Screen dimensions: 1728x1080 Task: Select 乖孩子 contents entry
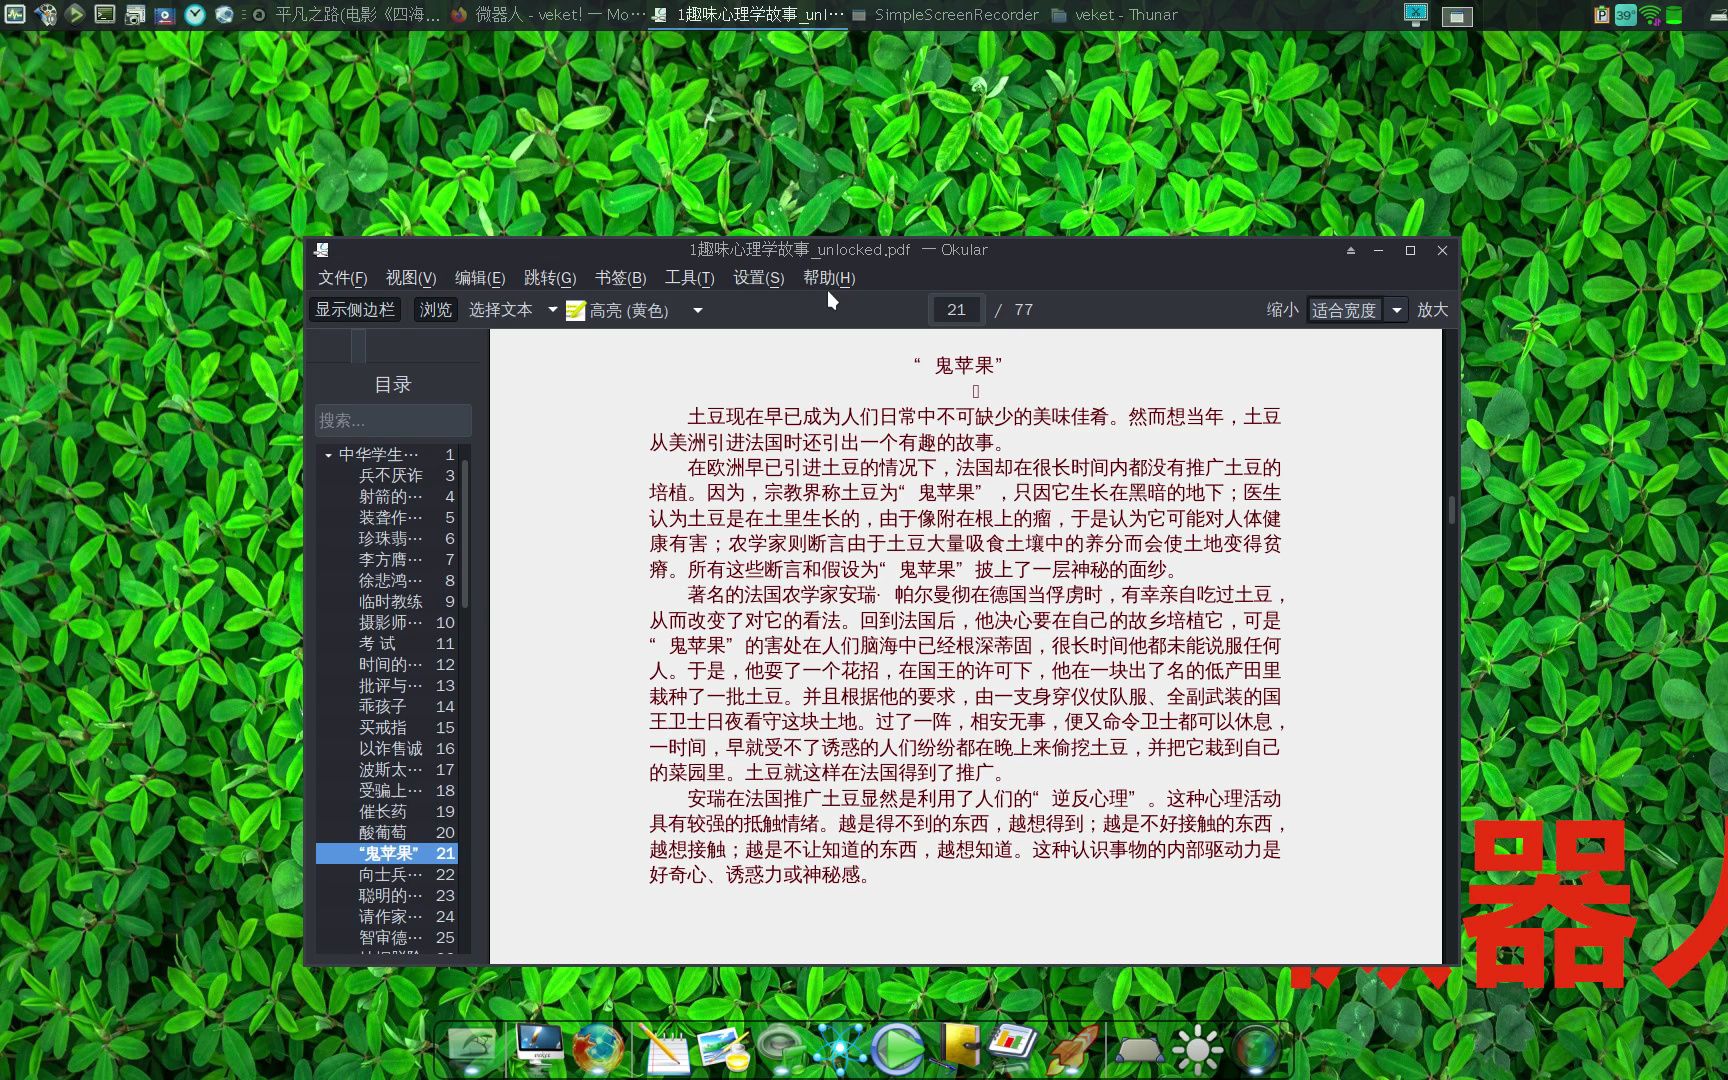click(x=387, y=707)
